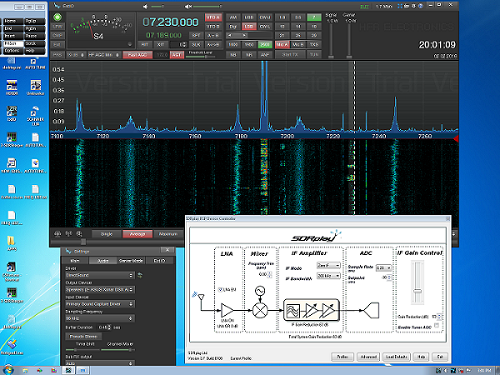Click the Single spectrum mode button
500x375 pixels.
click(106, 234)
